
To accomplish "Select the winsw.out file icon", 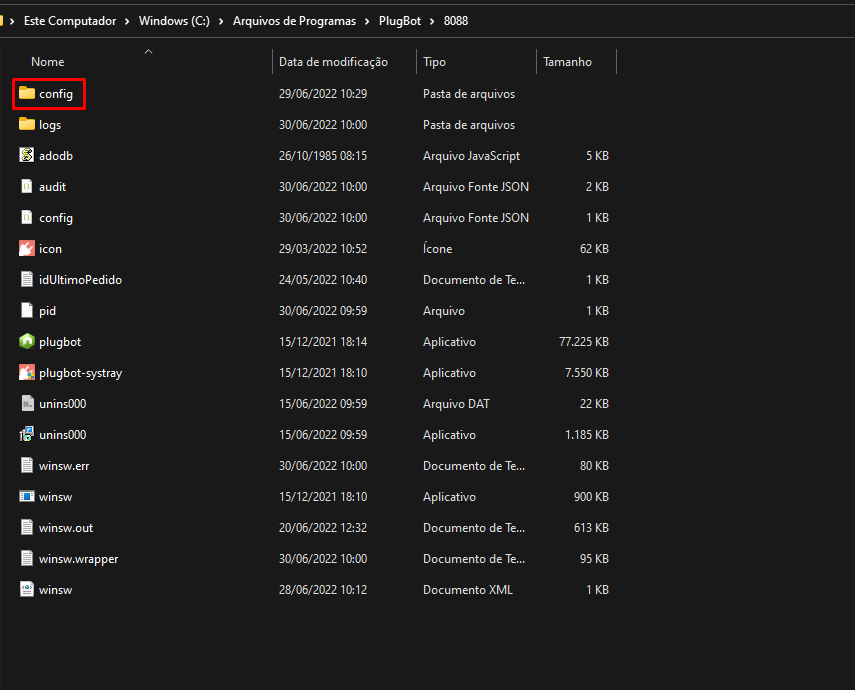I will point(27,527).
